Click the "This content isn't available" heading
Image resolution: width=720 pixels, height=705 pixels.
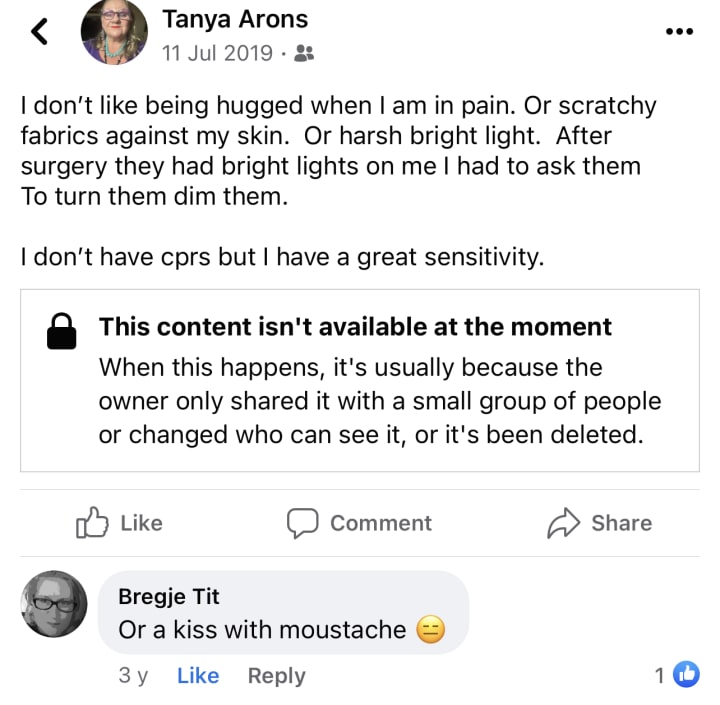click(x=355, y=327)
